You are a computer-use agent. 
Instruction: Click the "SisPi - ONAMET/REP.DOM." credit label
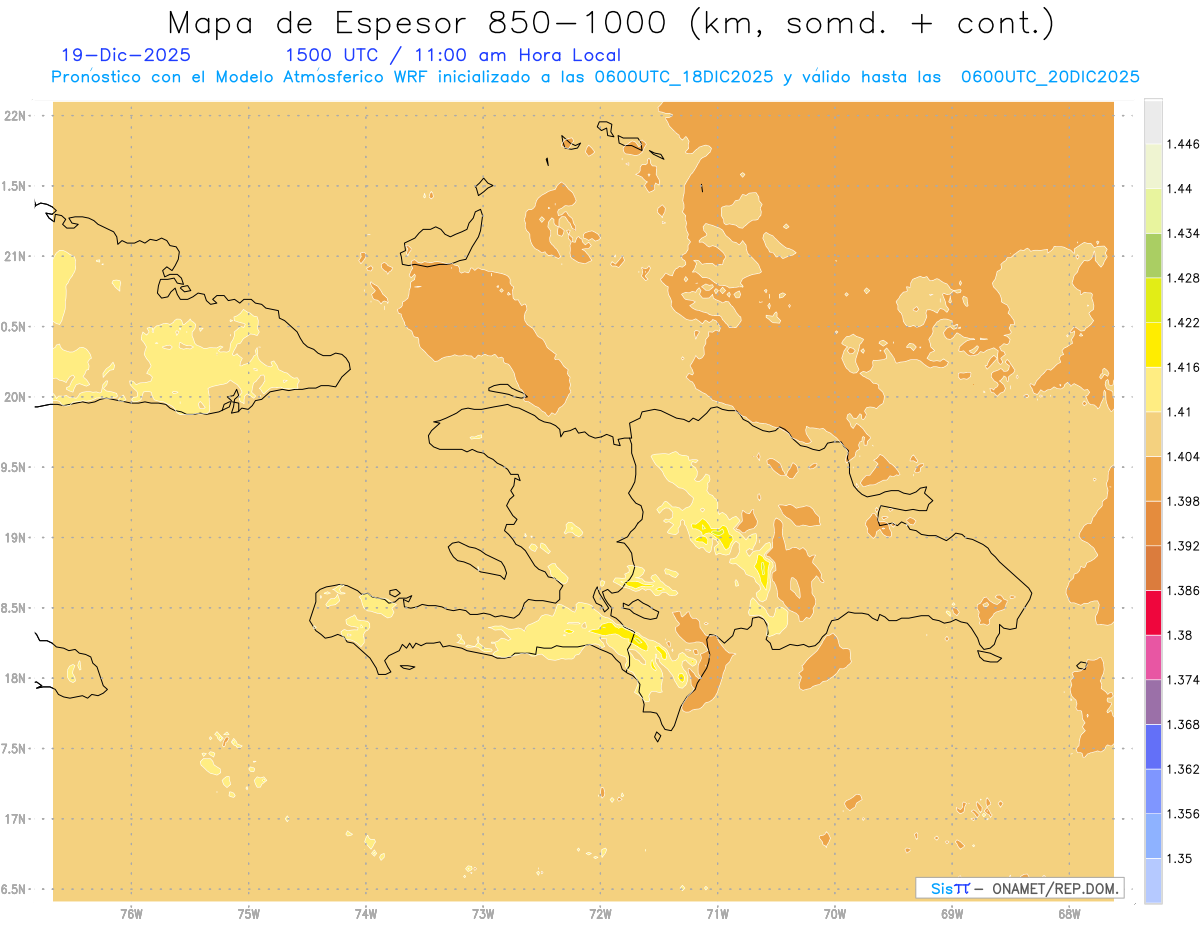pos(1019,888)
